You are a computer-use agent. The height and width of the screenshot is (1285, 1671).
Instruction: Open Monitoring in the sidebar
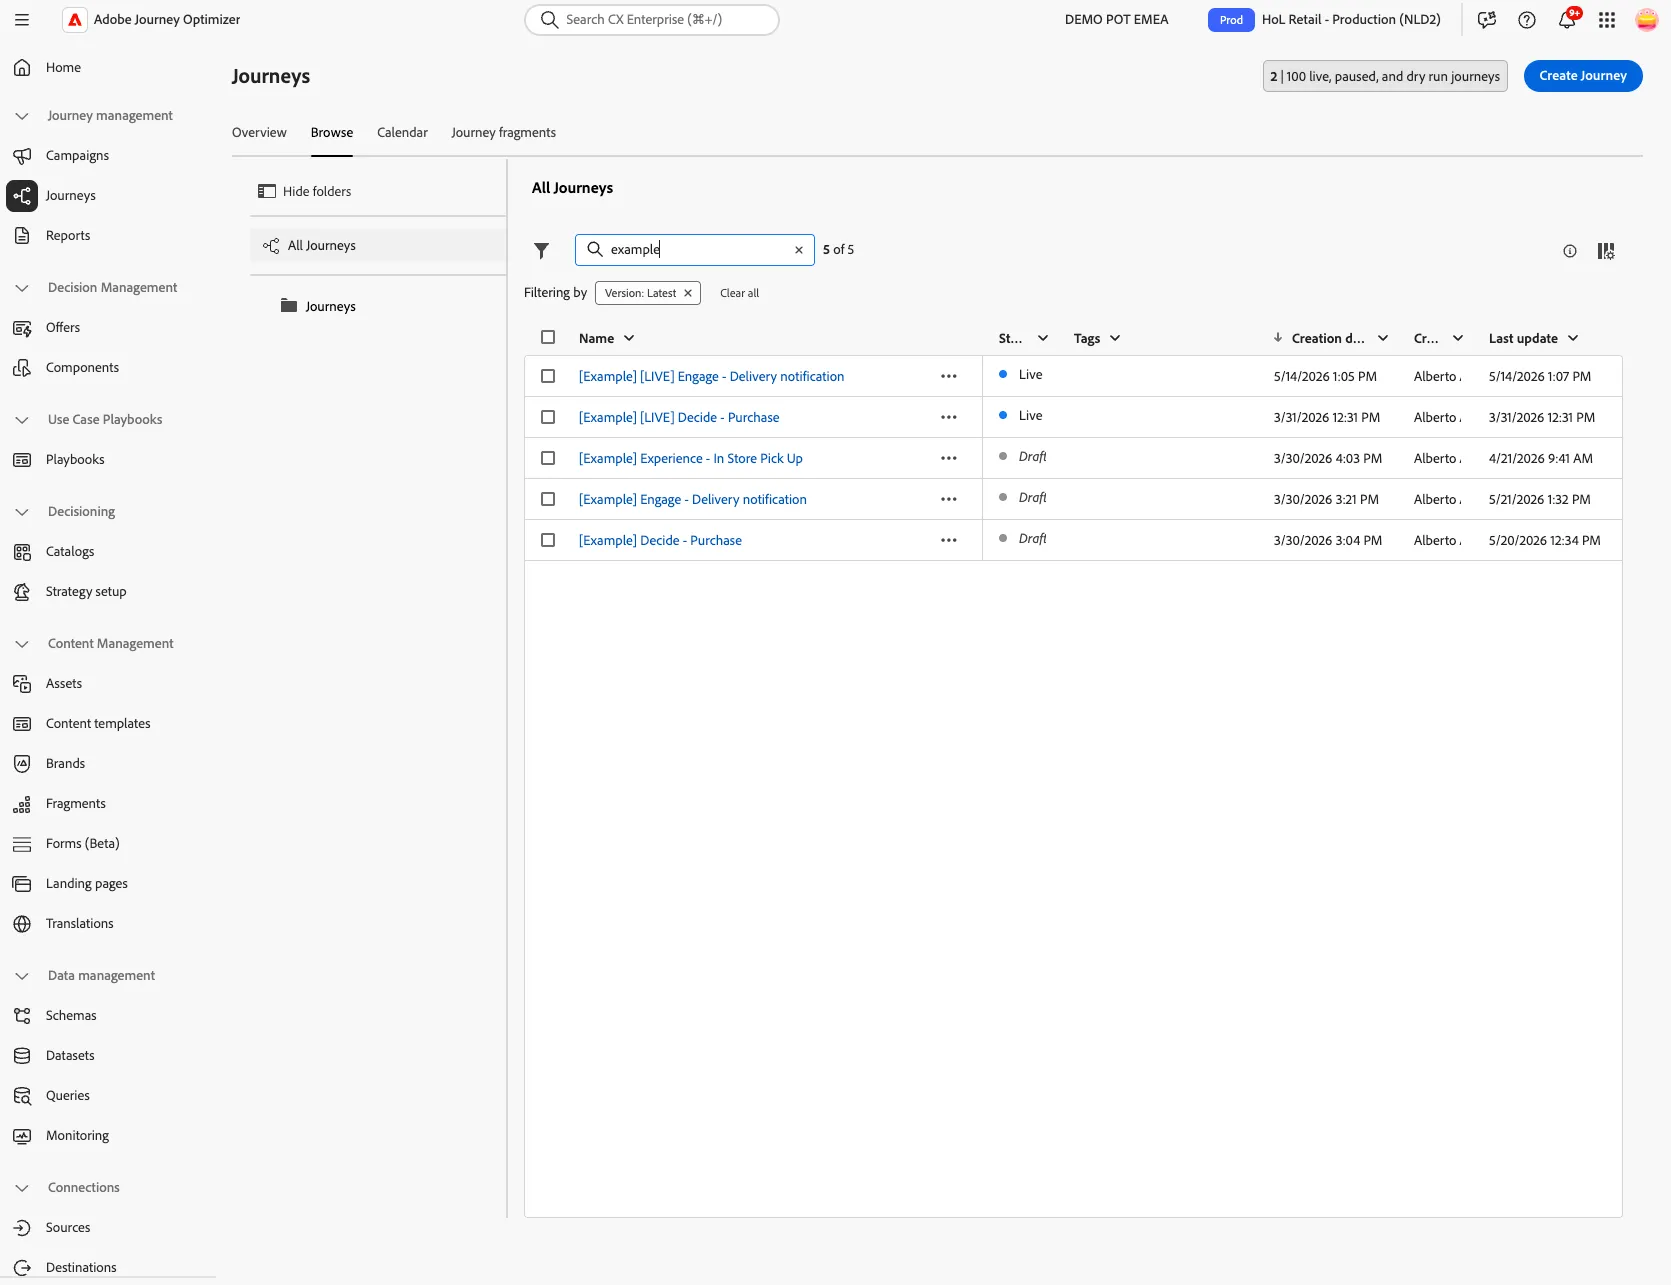coord(77,1136)
